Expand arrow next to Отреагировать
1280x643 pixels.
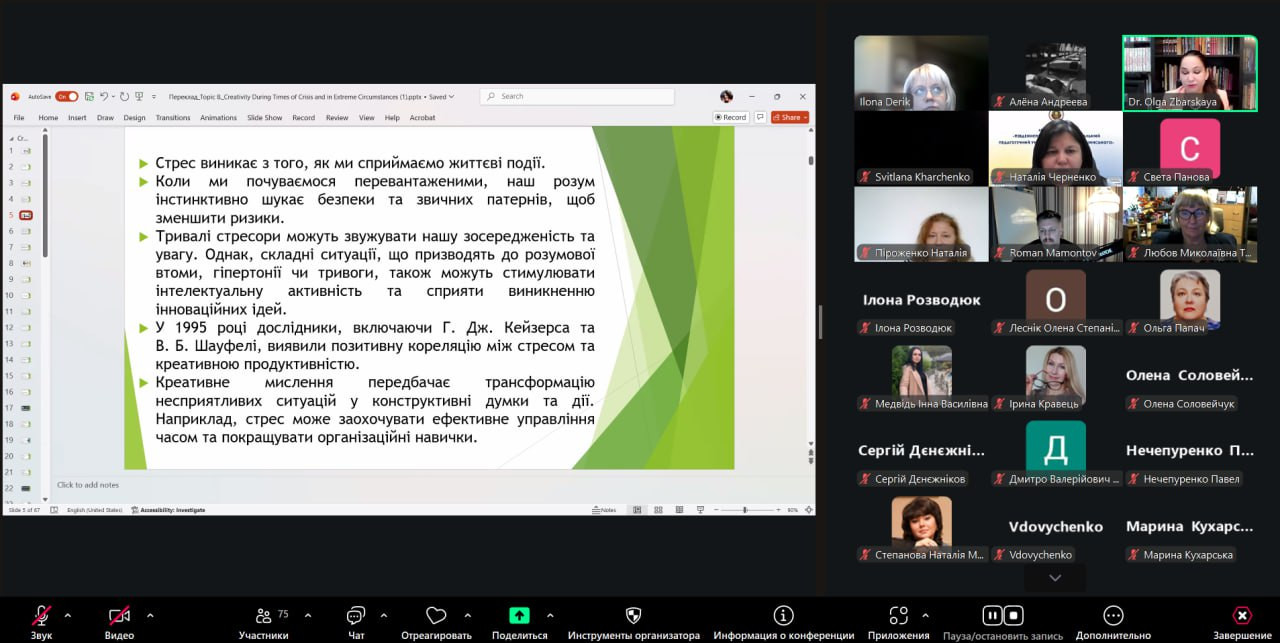(x=468, y=615)
